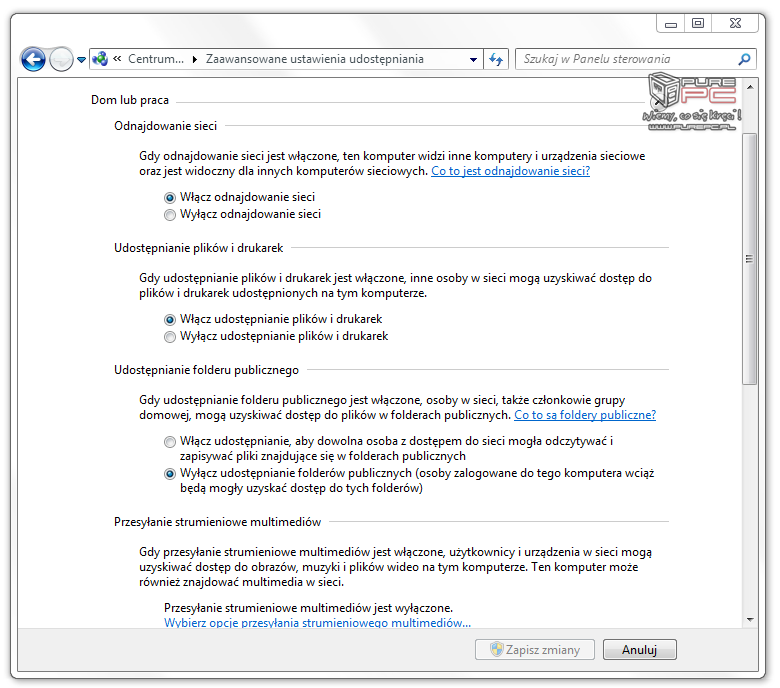Viewport: 780px width, 688px height.
Task: Click the Refresh button next to address bar
Action: (x=496, y=60)
